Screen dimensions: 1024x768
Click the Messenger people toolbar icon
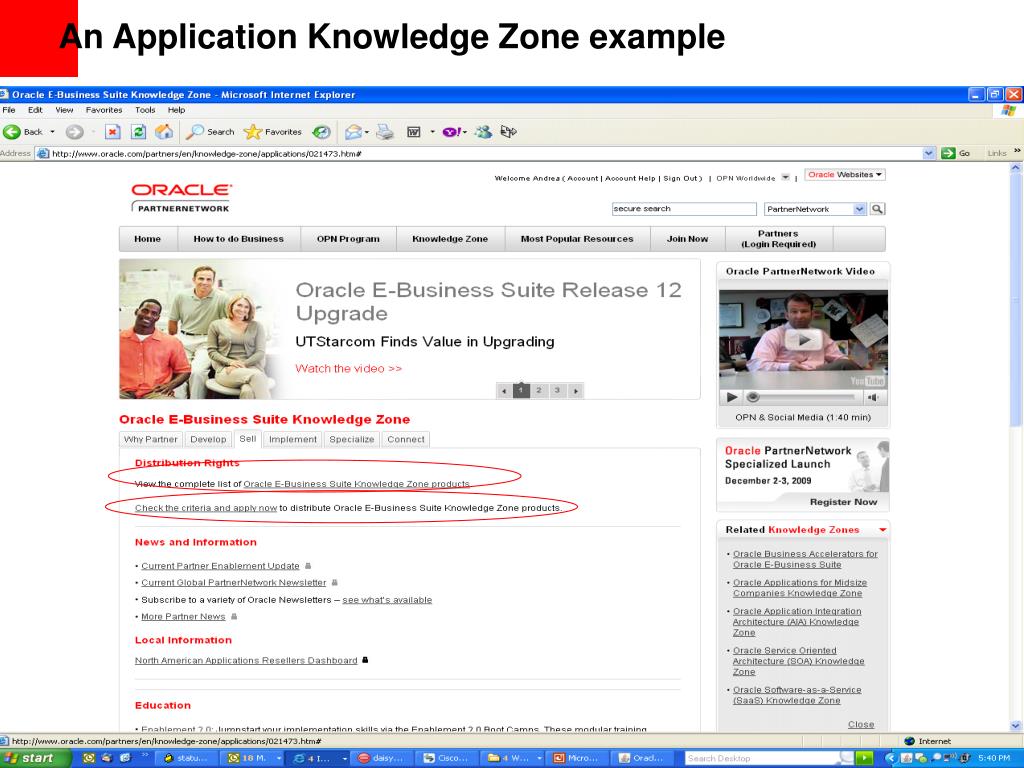click(483, 132)
